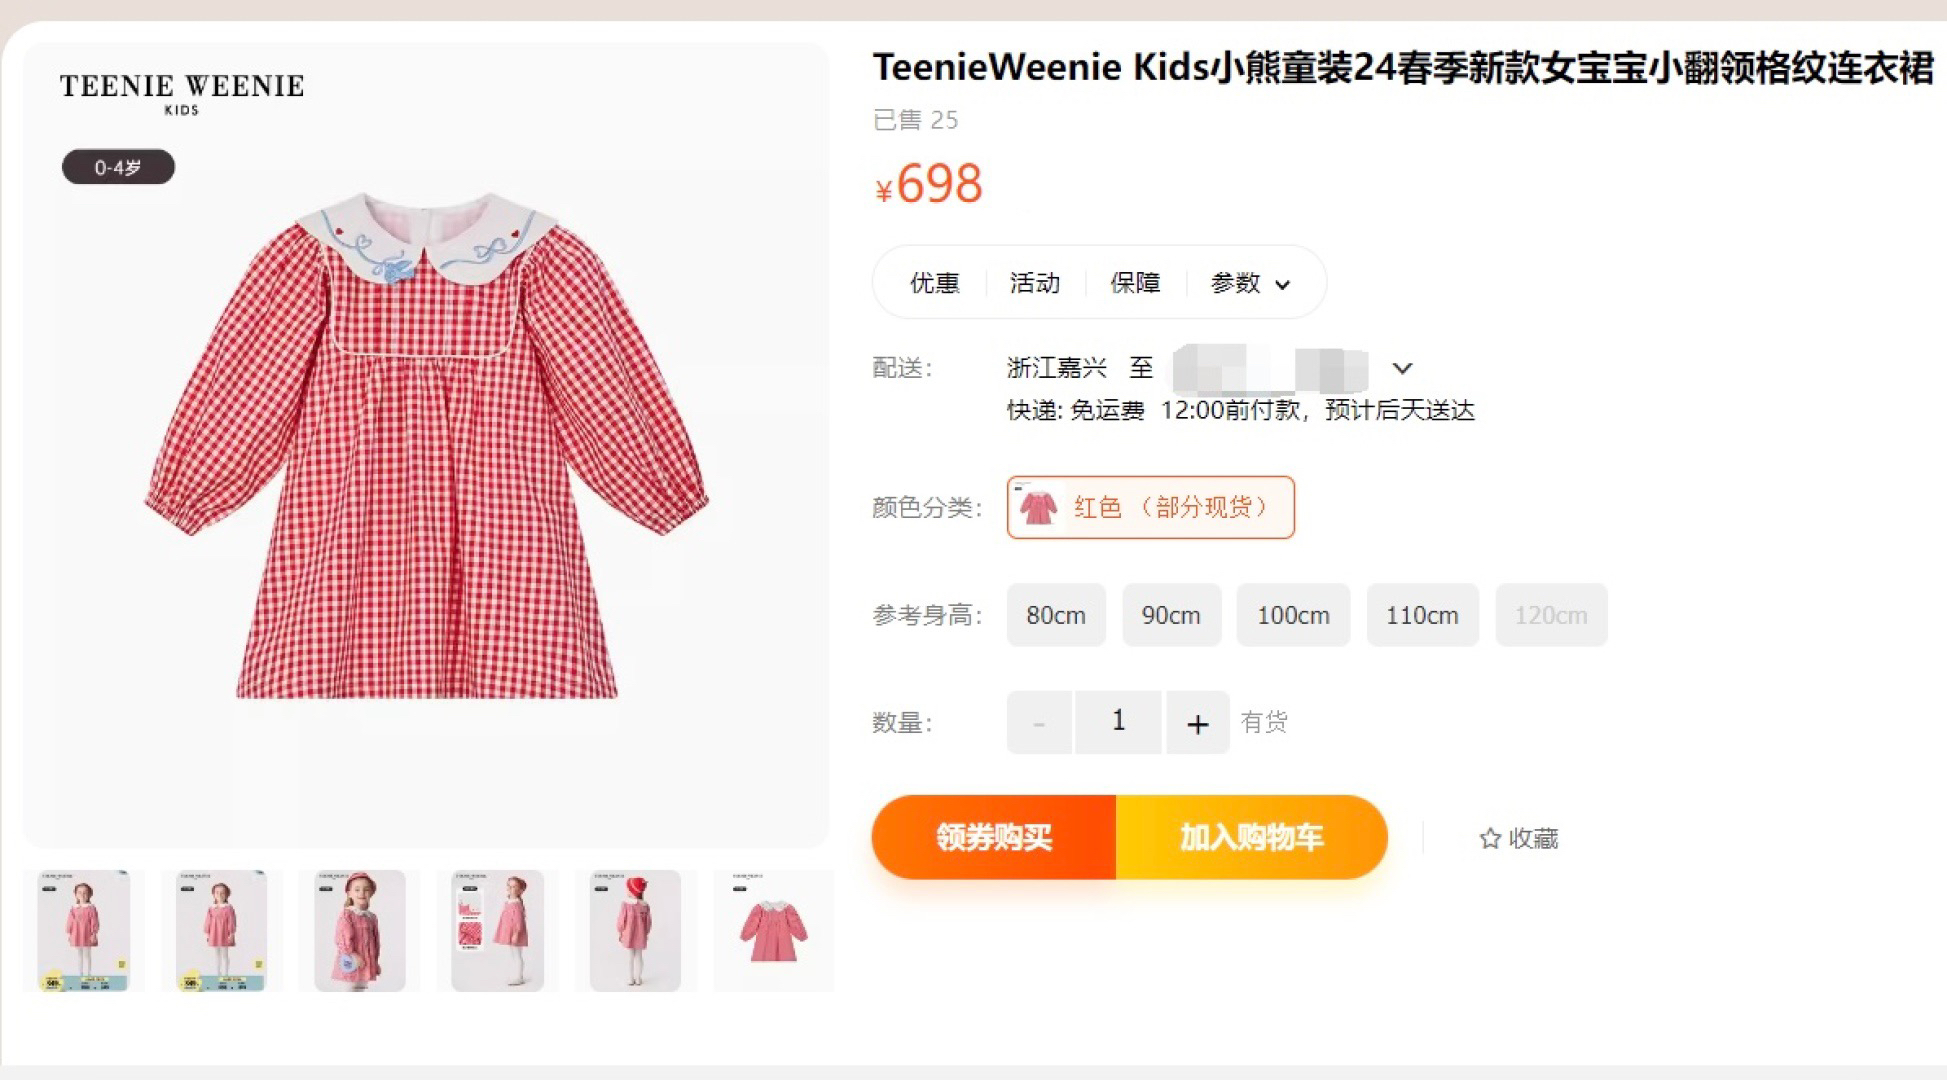Open the 优惠 tab
The height and width of the screenshot is (1080, 1947).
(934, 283)
